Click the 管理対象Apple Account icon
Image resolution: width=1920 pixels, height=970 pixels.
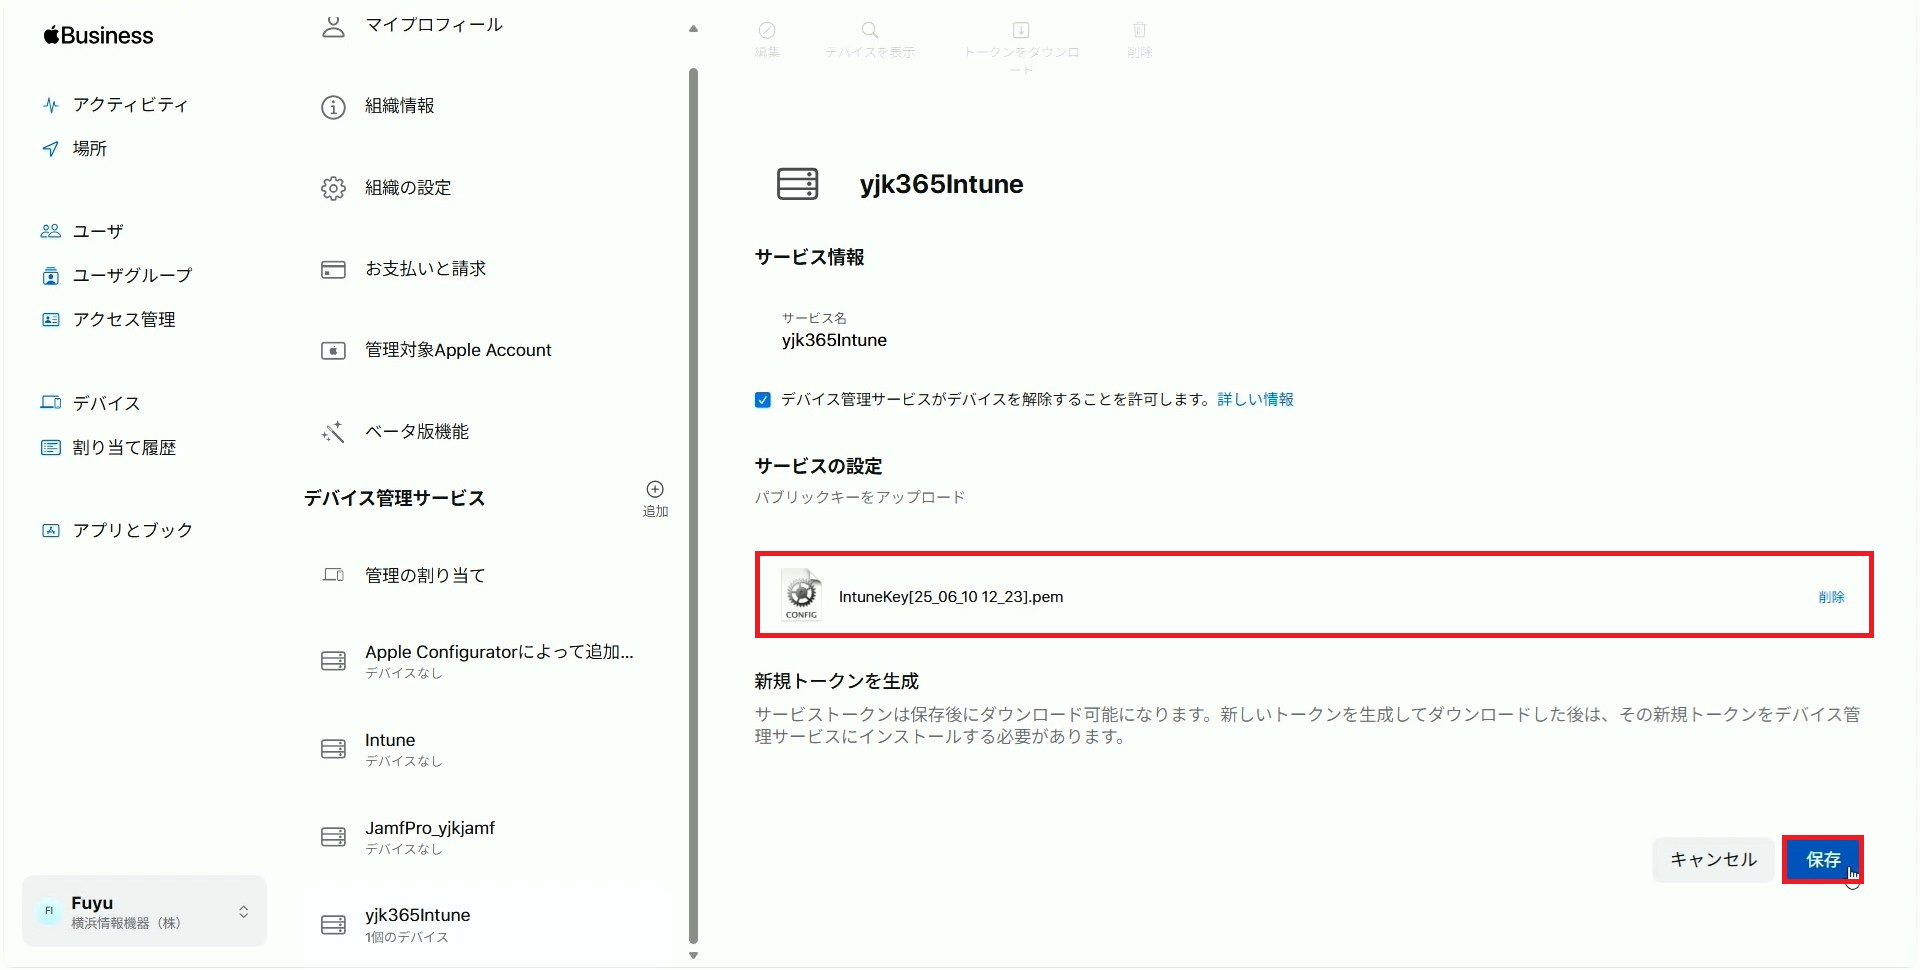tap(333, 351)
